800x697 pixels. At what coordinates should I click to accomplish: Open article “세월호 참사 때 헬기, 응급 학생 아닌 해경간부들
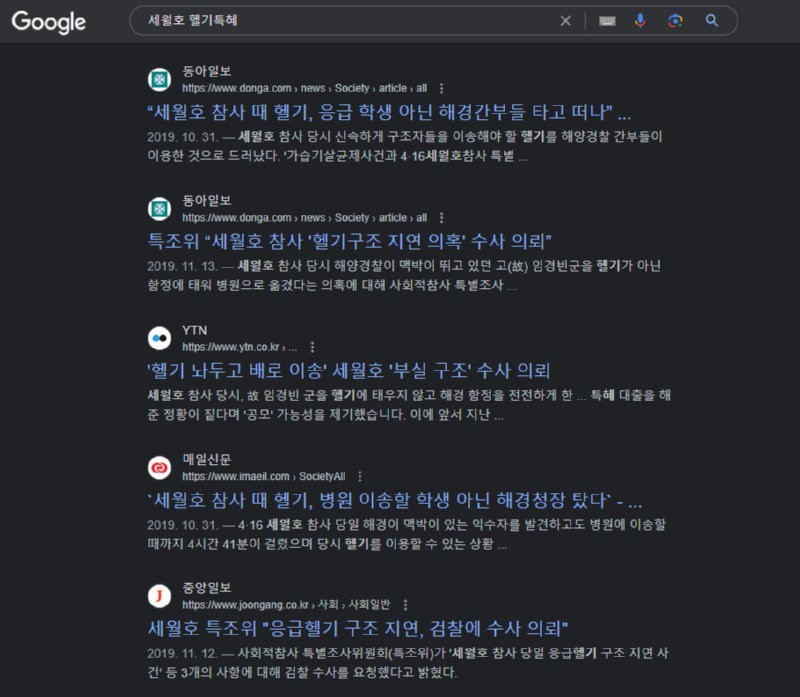[x=389, y=112]
